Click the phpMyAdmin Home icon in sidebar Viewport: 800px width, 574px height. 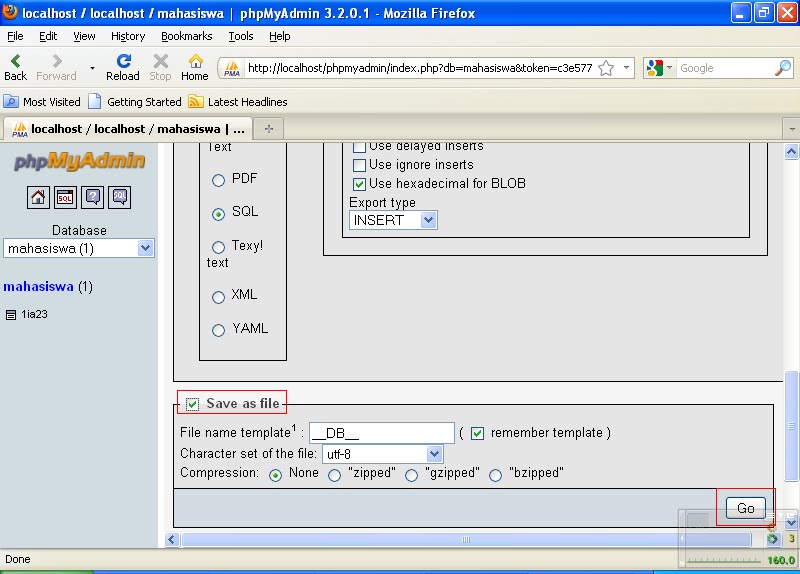(x=38, y=197)
